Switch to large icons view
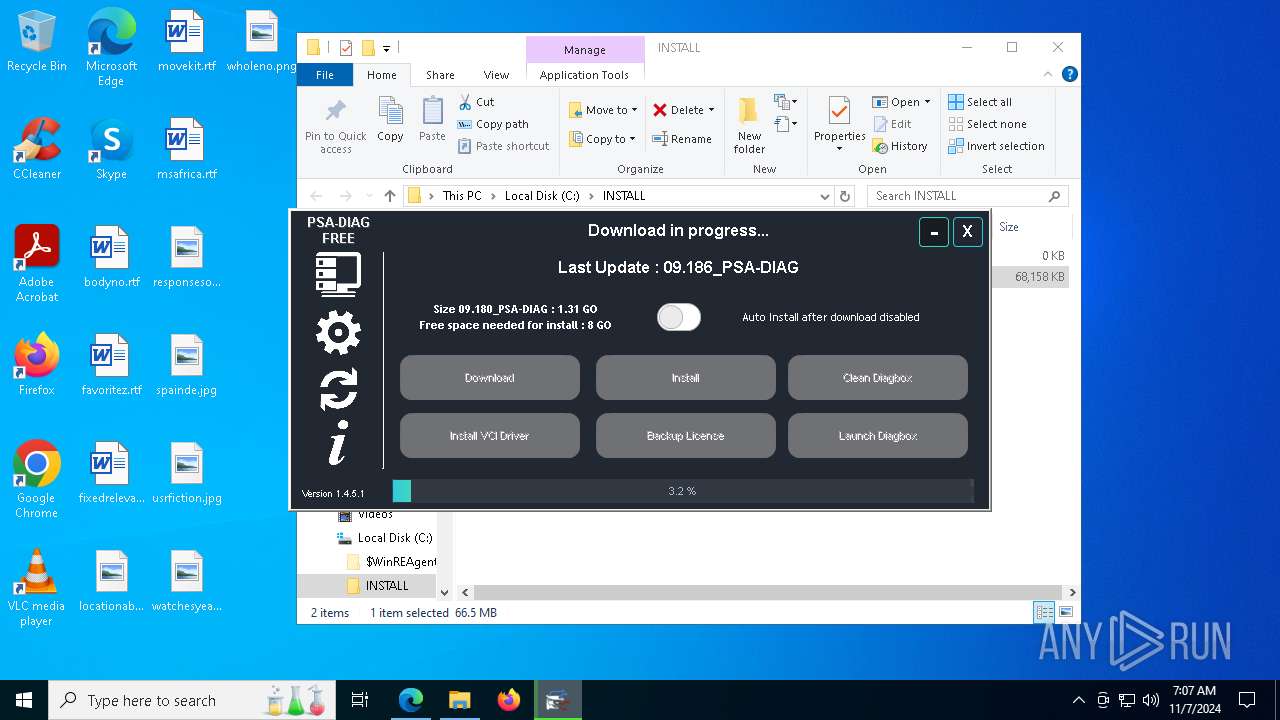 click(1066, 612)
